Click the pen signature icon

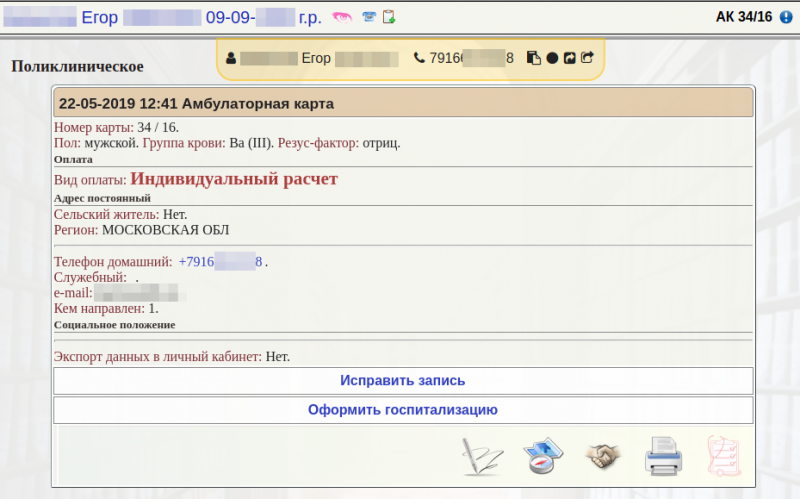pos(482,456)
